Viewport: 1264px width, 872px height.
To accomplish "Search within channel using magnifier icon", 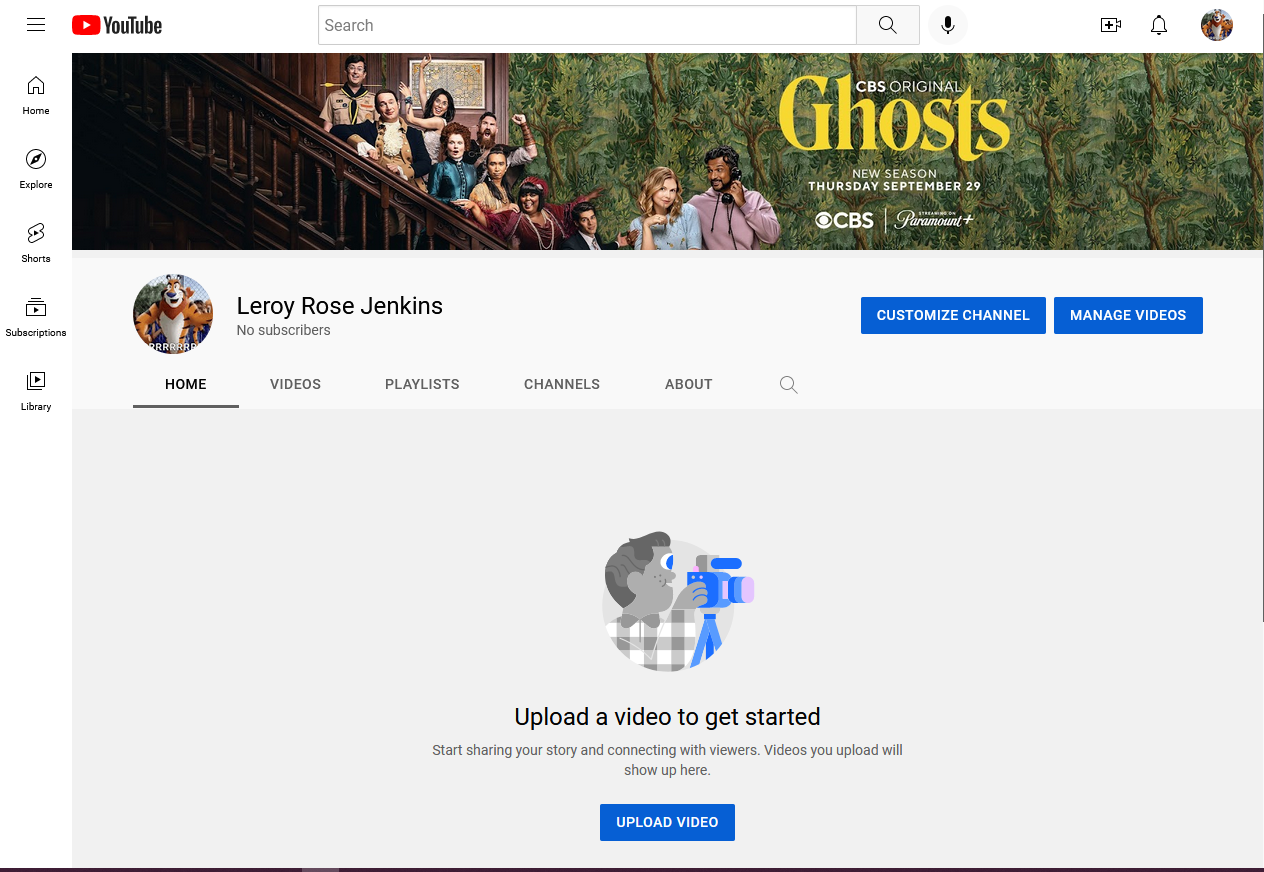I will click(789, 385).
